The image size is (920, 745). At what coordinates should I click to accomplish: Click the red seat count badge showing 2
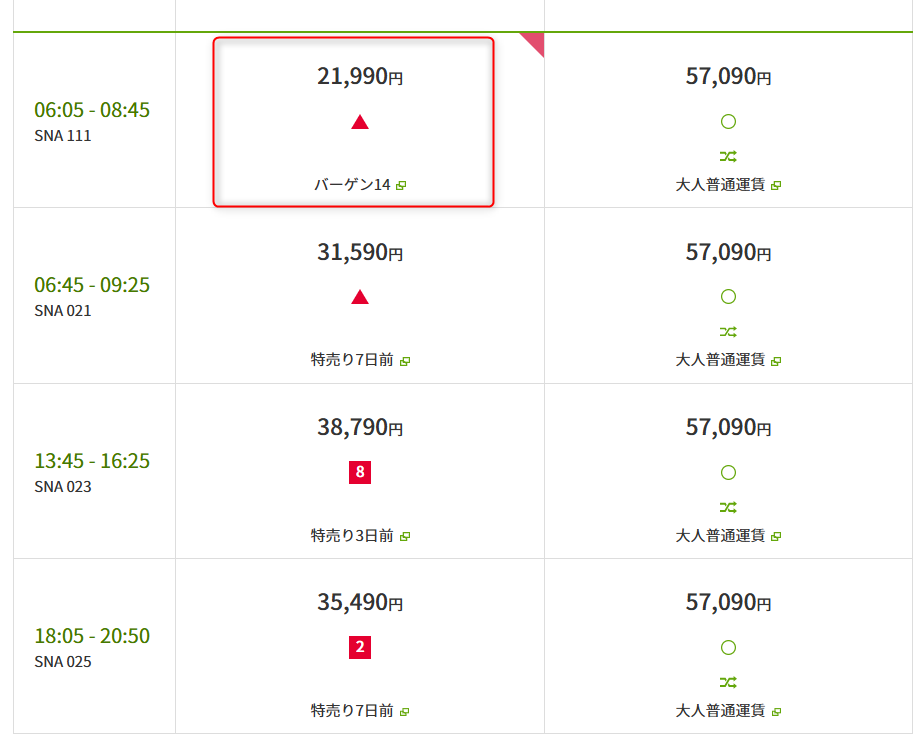click(x=360, y=647)
